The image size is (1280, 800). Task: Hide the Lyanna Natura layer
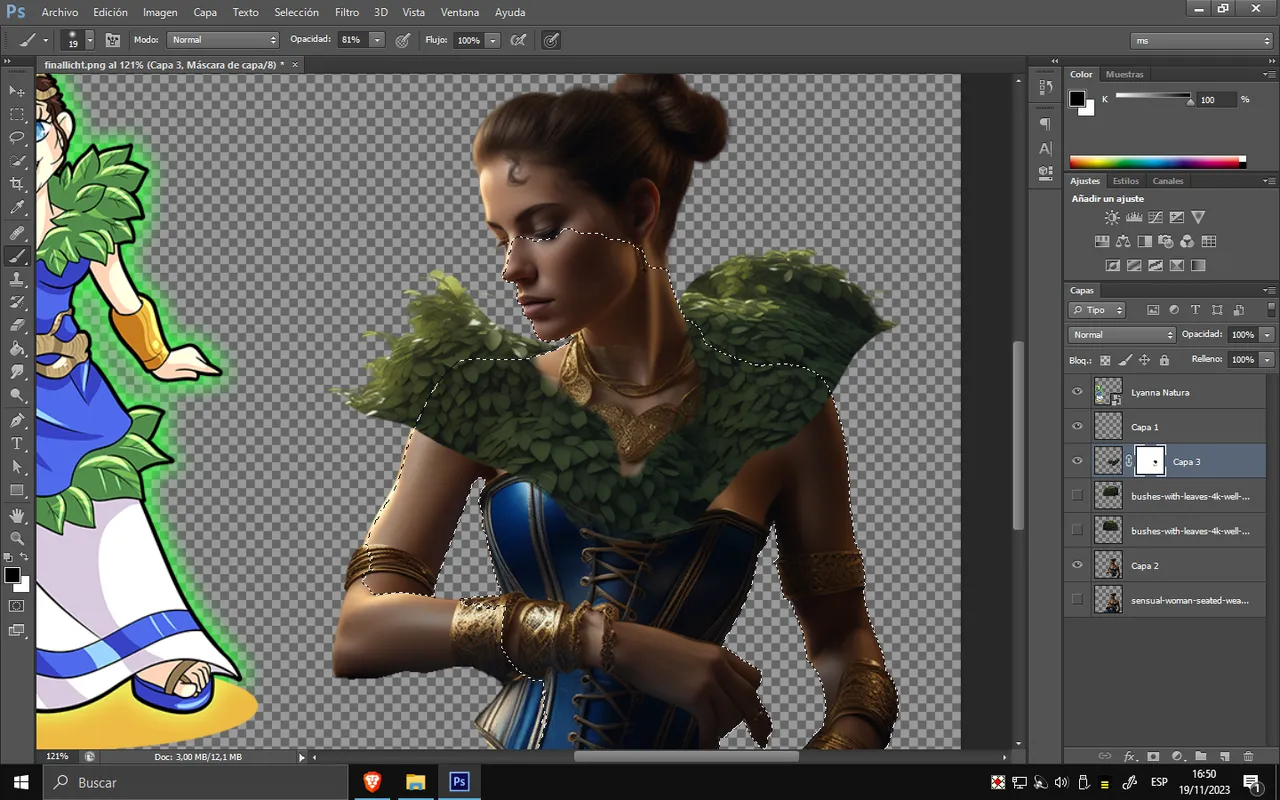[1077, 392]
